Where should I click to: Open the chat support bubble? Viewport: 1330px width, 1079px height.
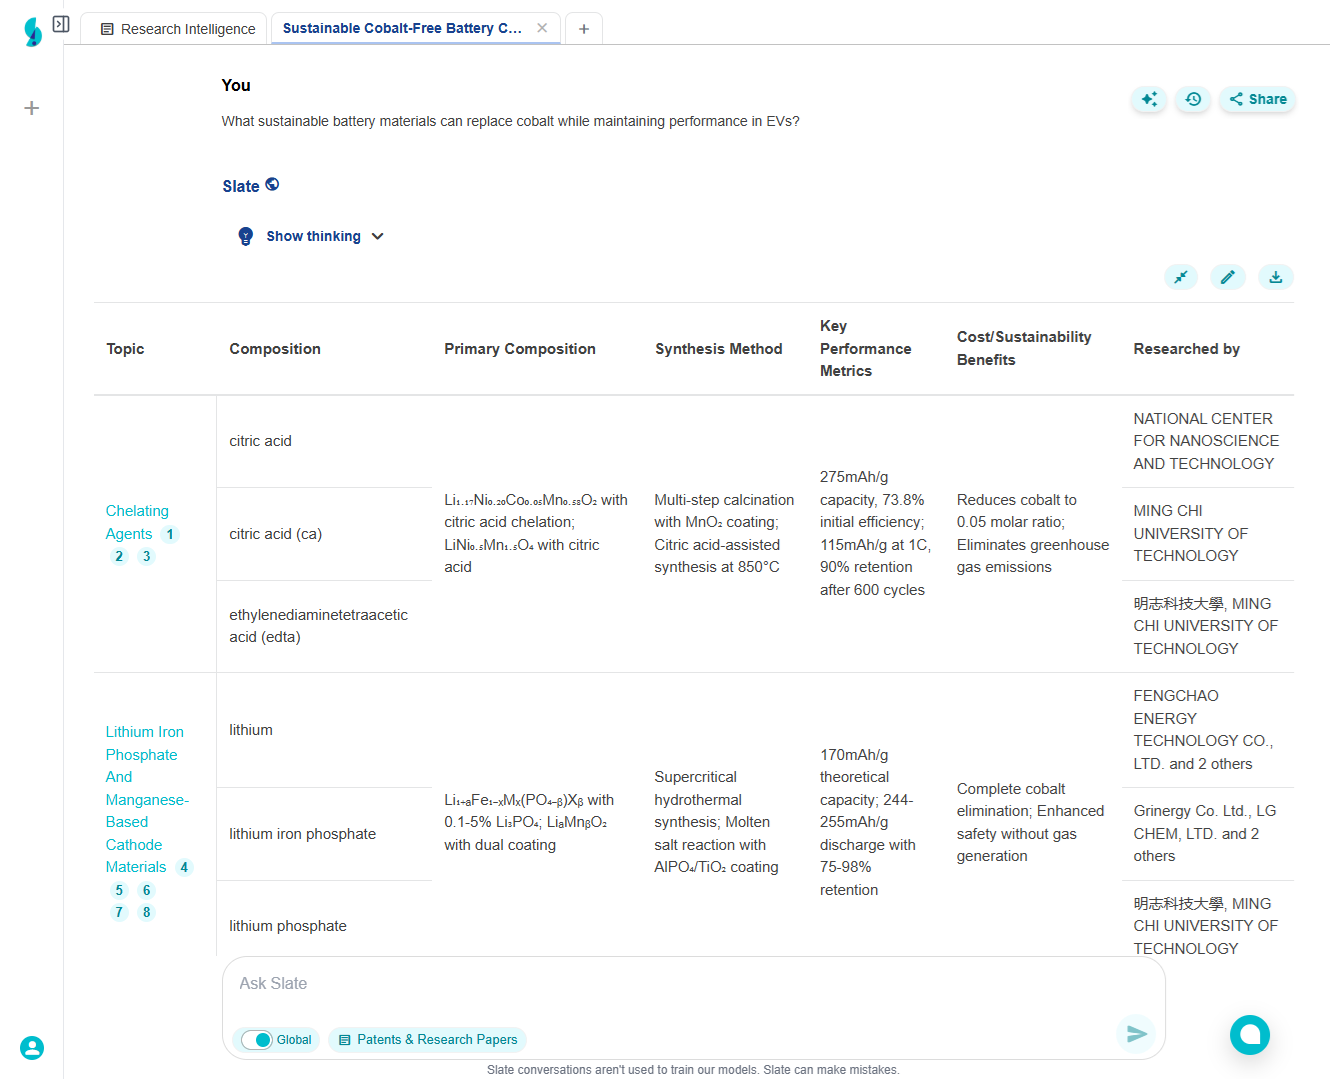pyautogui.click(x=1249, y=1035)
